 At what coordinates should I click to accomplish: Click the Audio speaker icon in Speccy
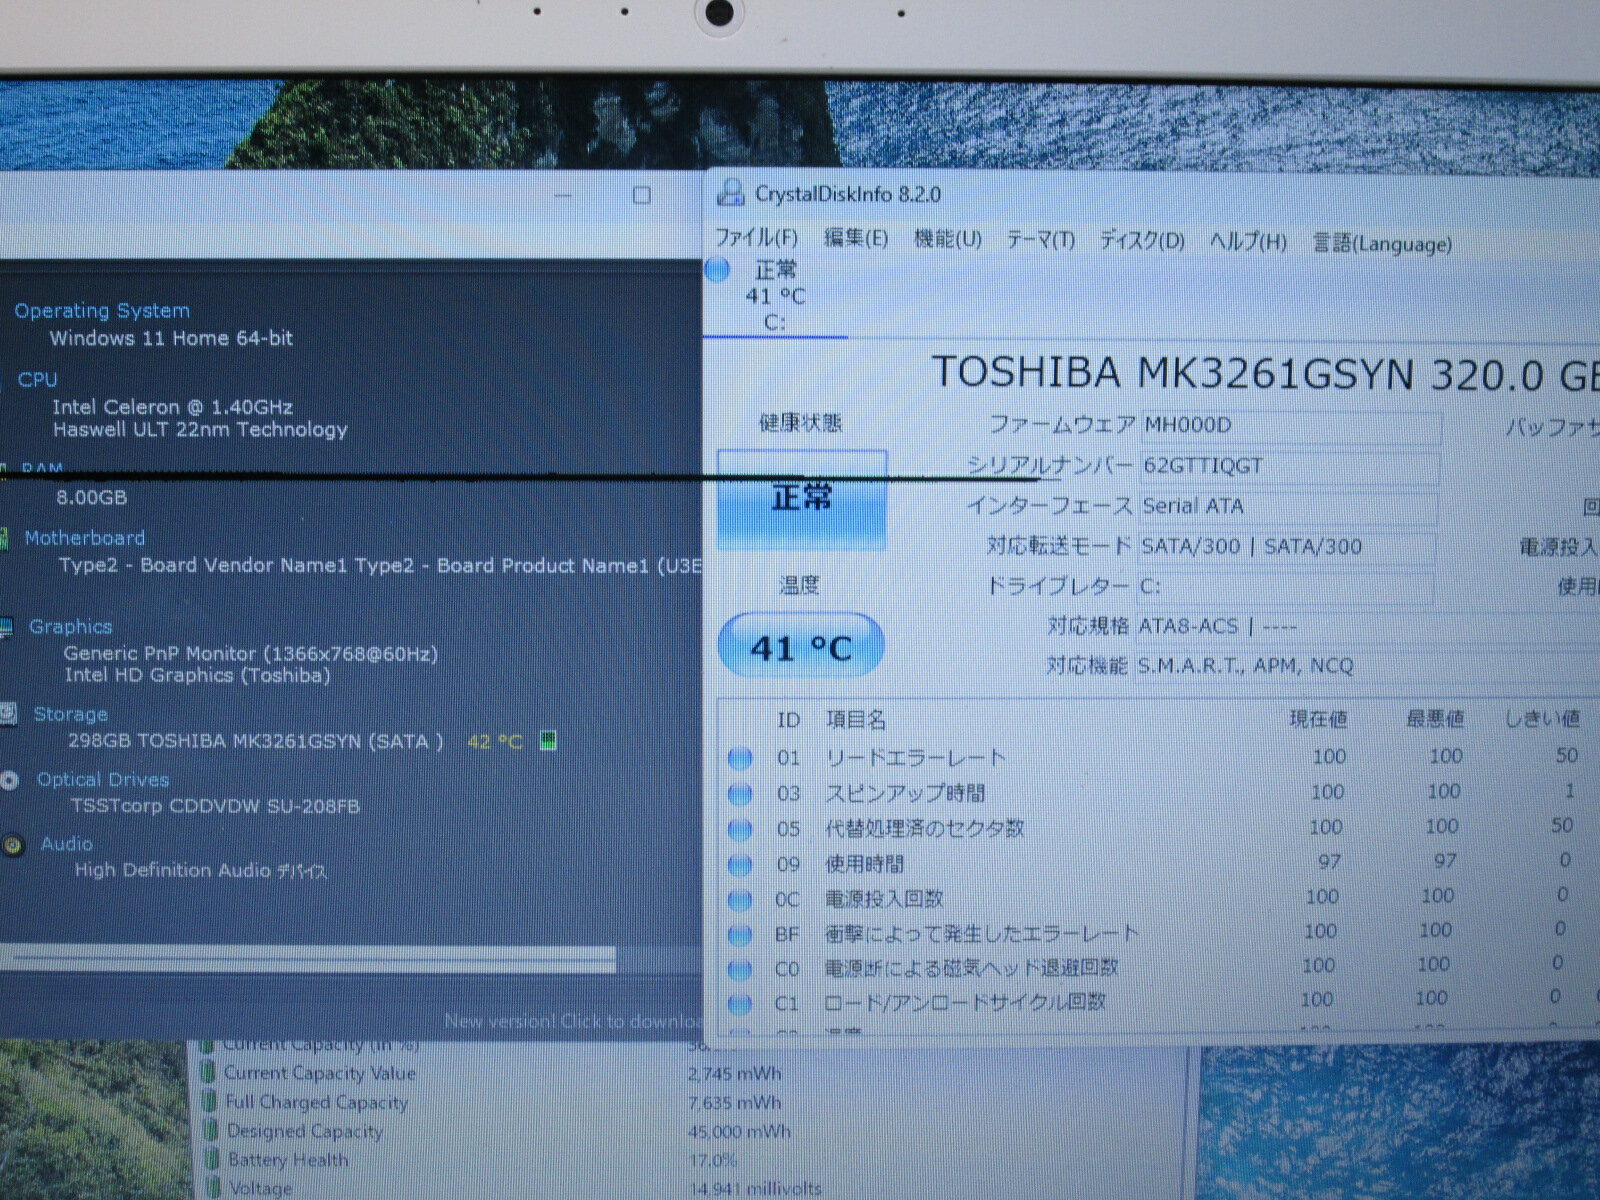point(13,846)
